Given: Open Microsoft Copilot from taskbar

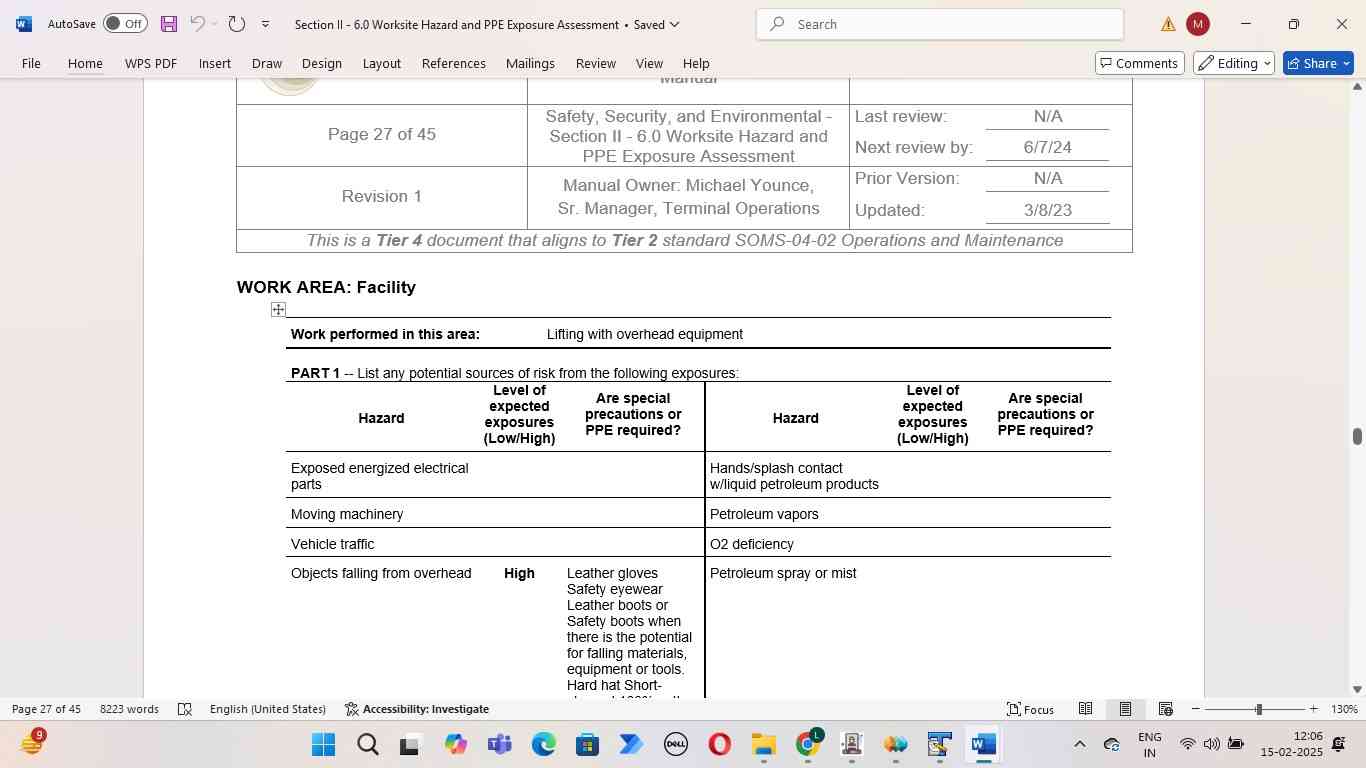Looking at the screenshot, I should coord(456,745).
